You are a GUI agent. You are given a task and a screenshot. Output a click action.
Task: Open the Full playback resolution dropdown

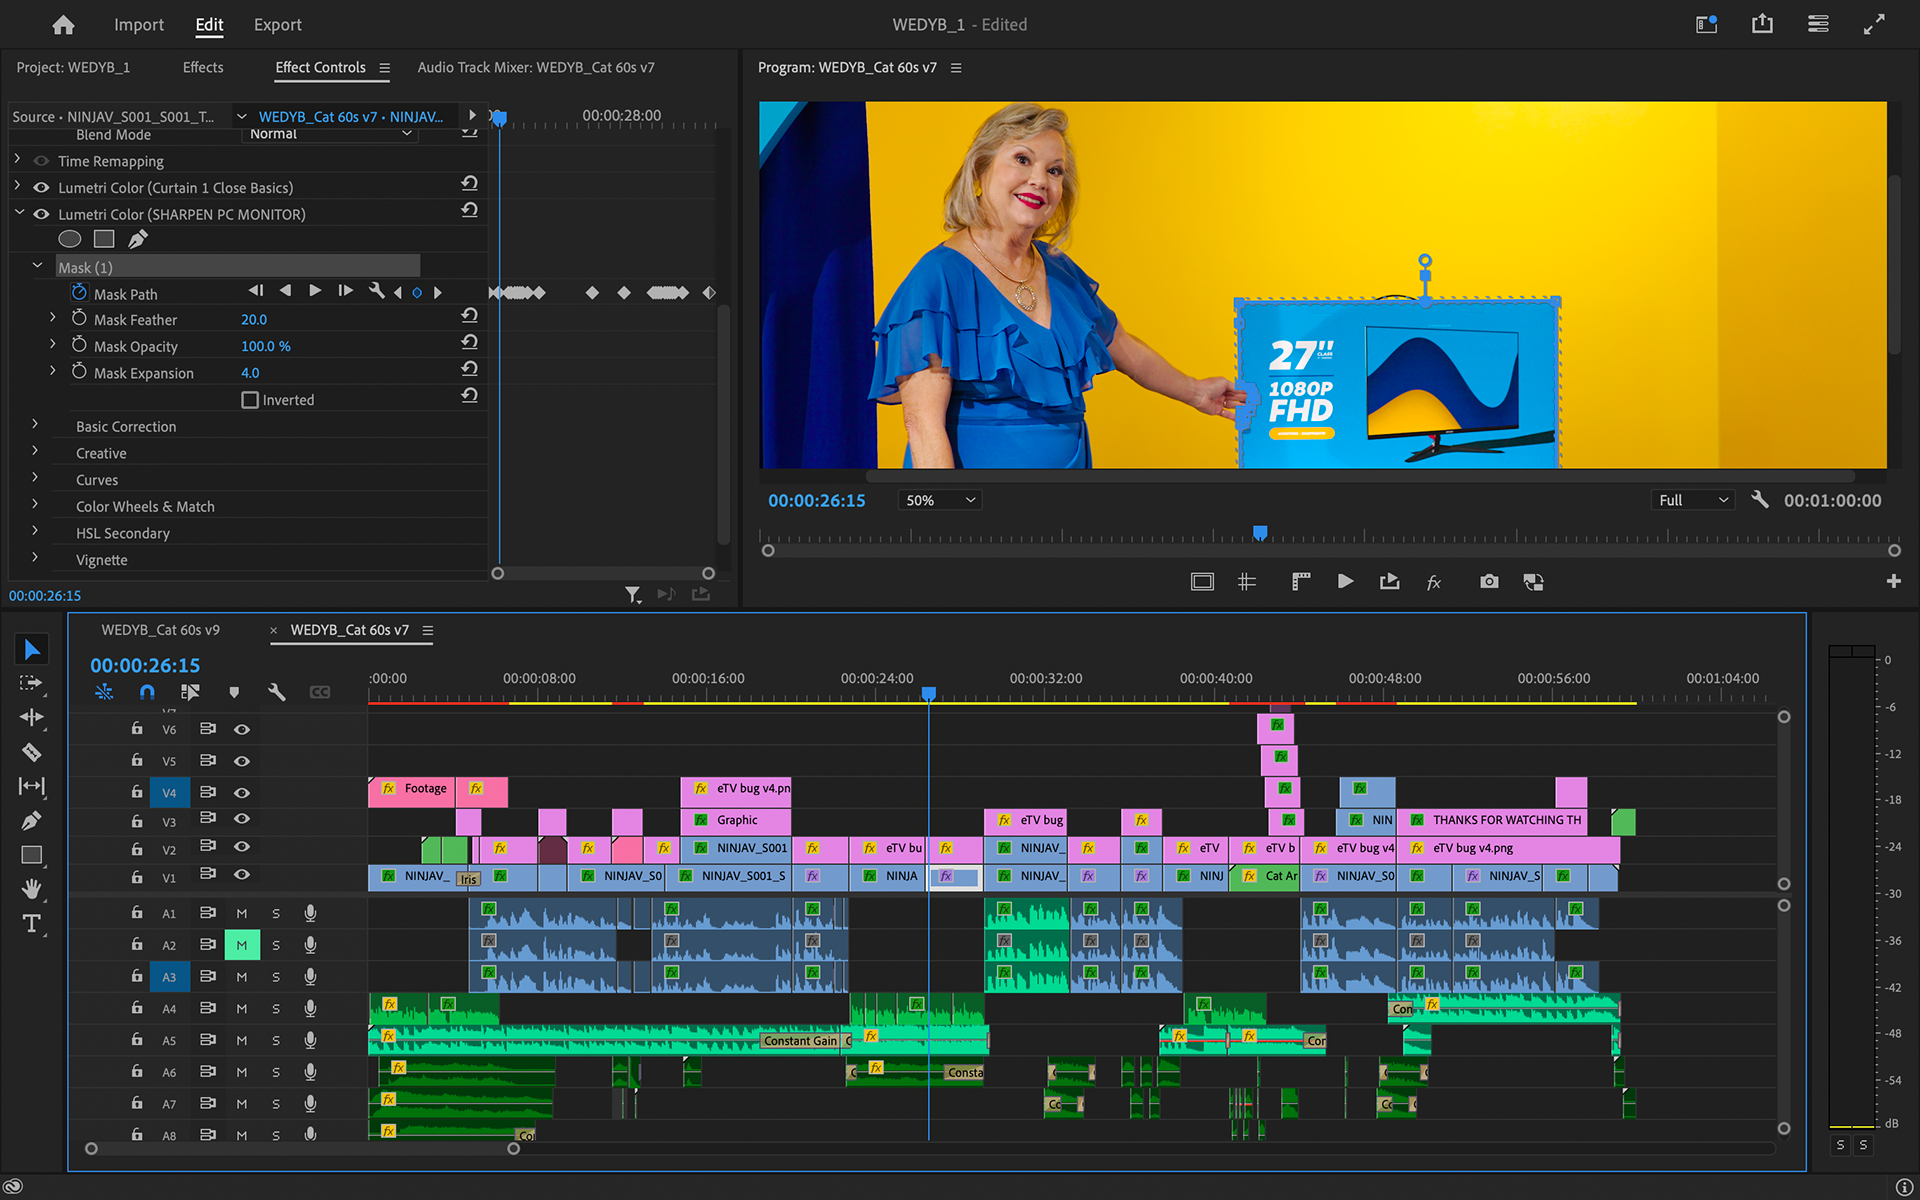pos(1694,500)
